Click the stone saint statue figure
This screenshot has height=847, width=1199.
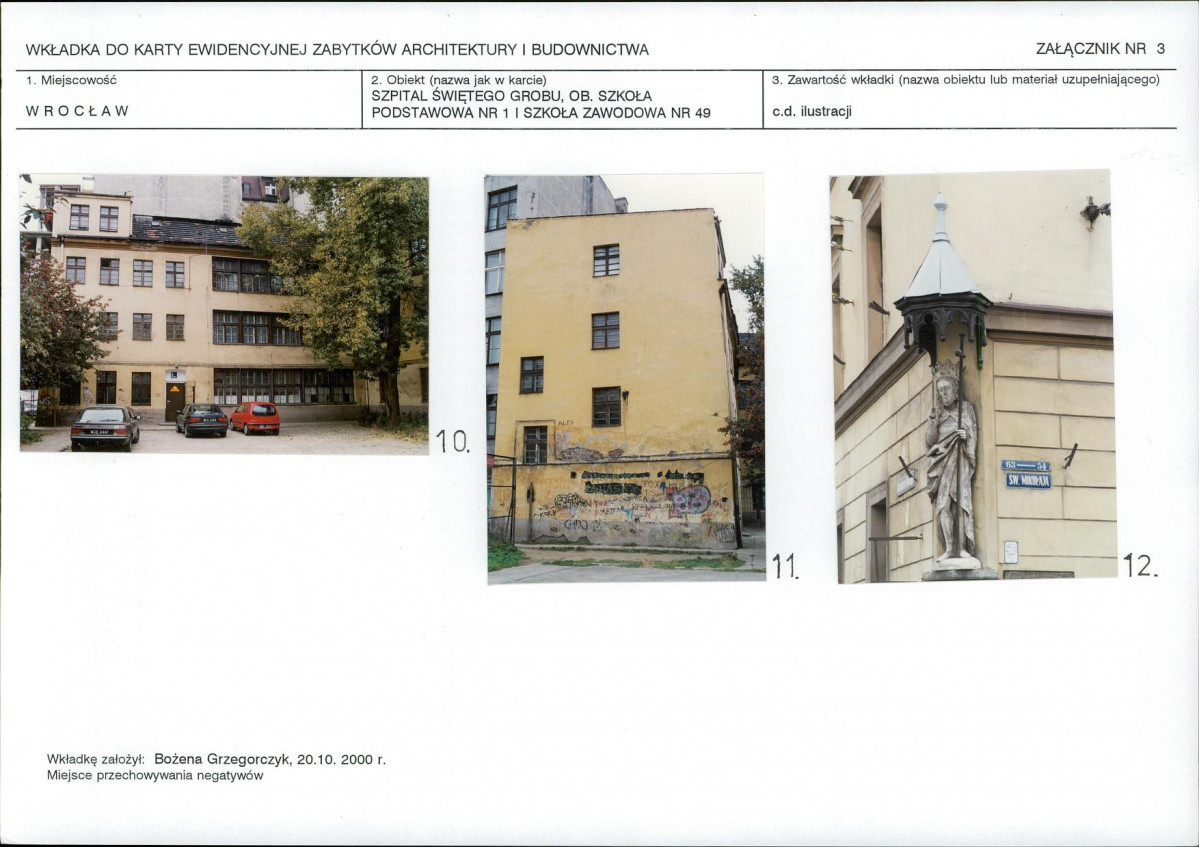pos(952,462)
